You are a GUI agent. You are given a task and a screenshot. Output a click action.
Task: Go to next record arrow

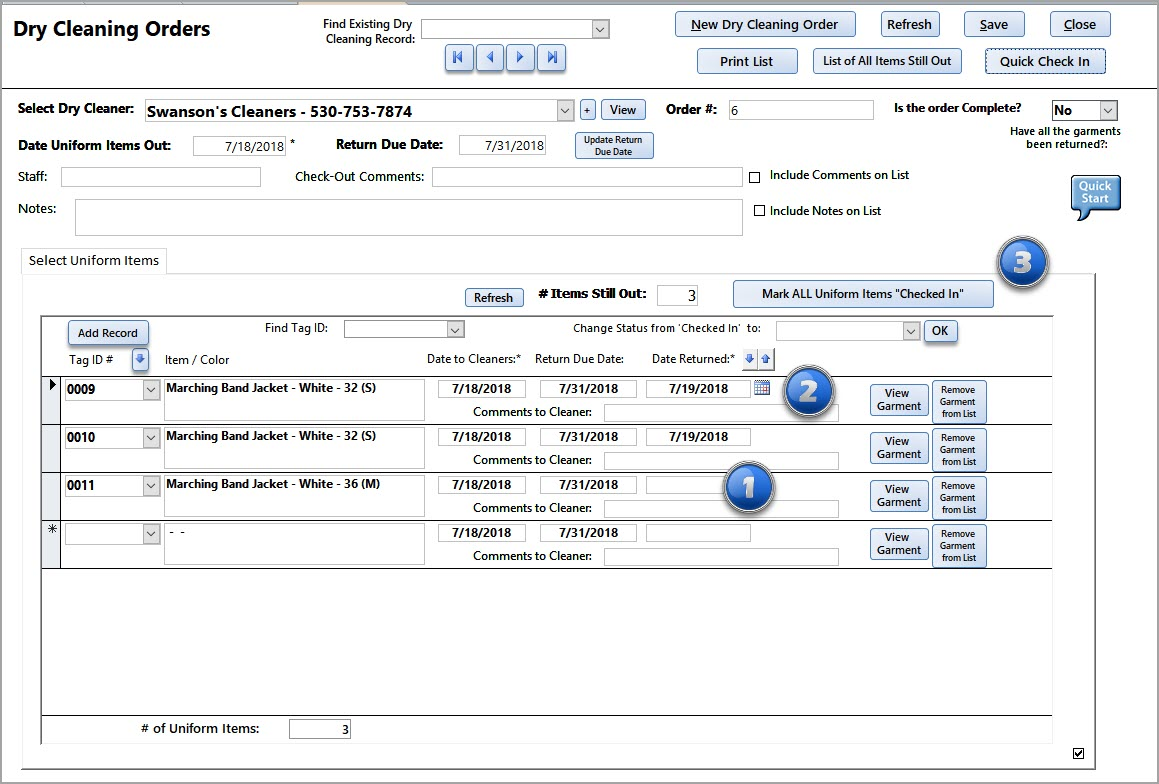[520, 58]
